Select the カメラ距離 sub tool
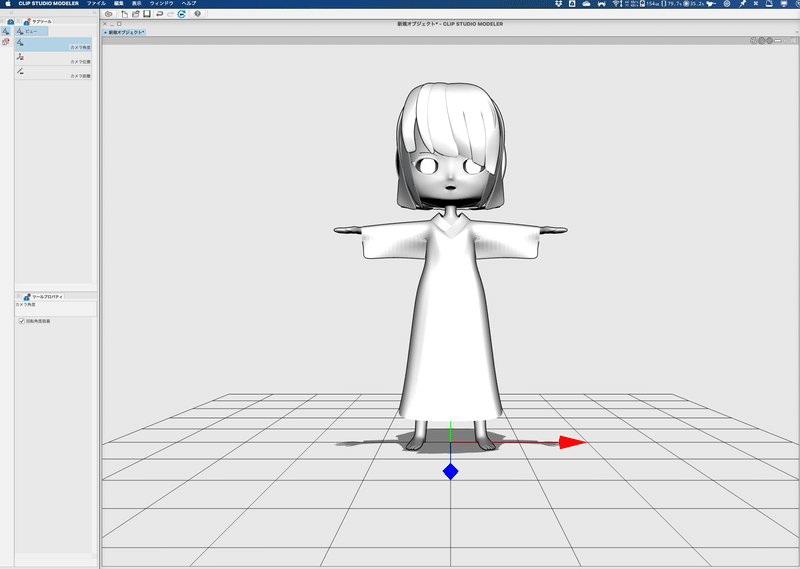Viewport: 800px width, 569px height. point(53,72)
